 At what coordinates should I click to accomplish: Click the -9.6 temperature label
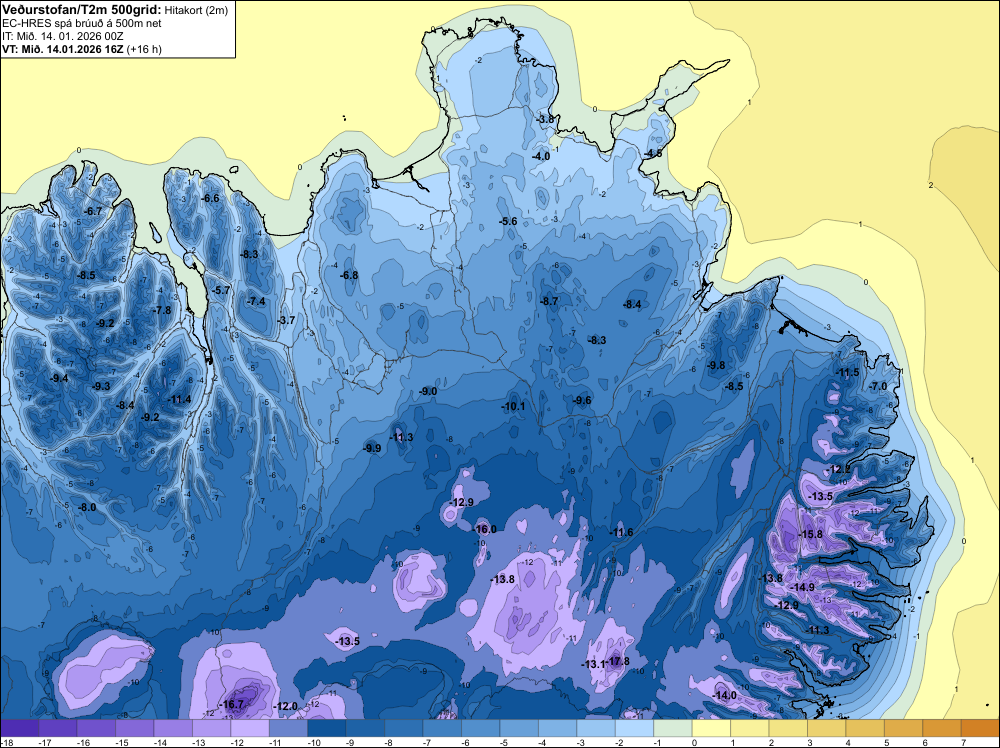coord(582,400)
